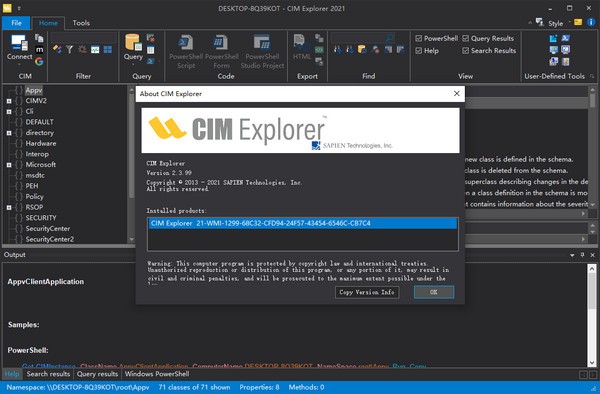Click the blue info icon at top right
The height and width of the screenshot is (394, 600).
tap(591, 22)
